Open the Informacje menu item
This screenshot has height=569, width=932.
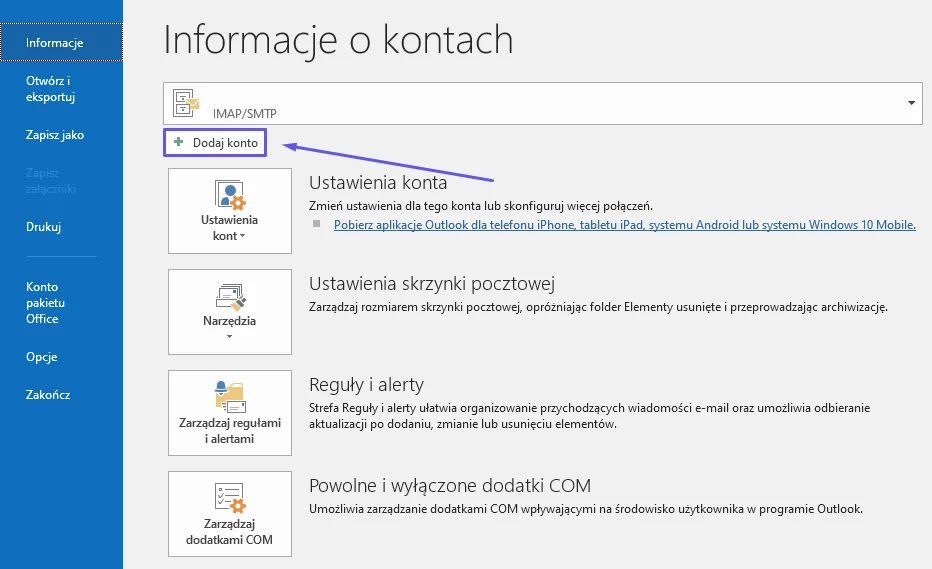coord(61,42)
